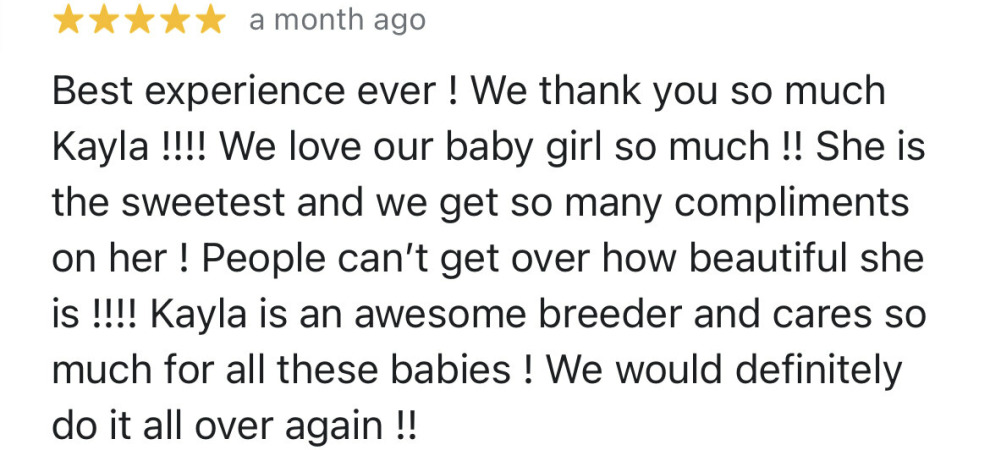This screenshot has width=990, height=450.
Task: Click 'Best experience ever' opening phrase
Action: coord(244,91)
